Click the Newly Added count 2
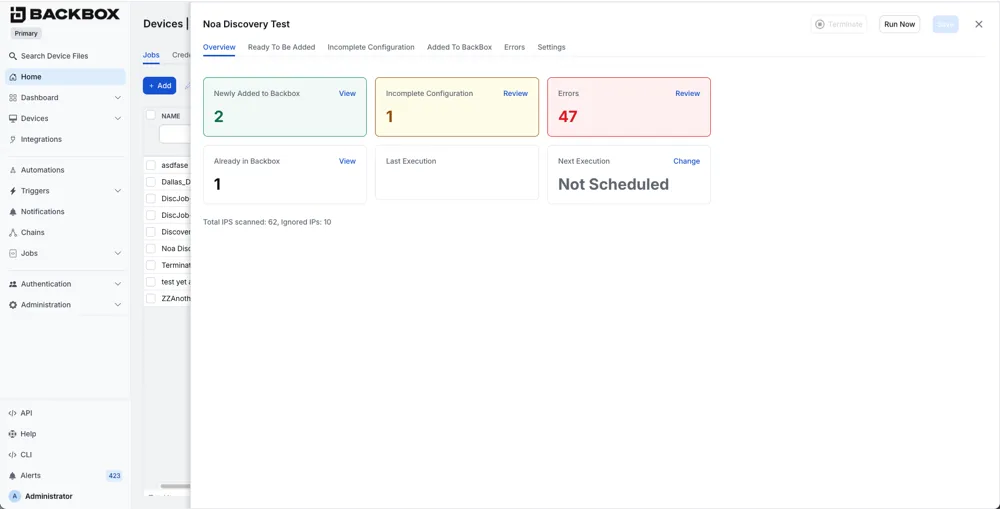Screen dimensions: 1000x509 point(219,117)
